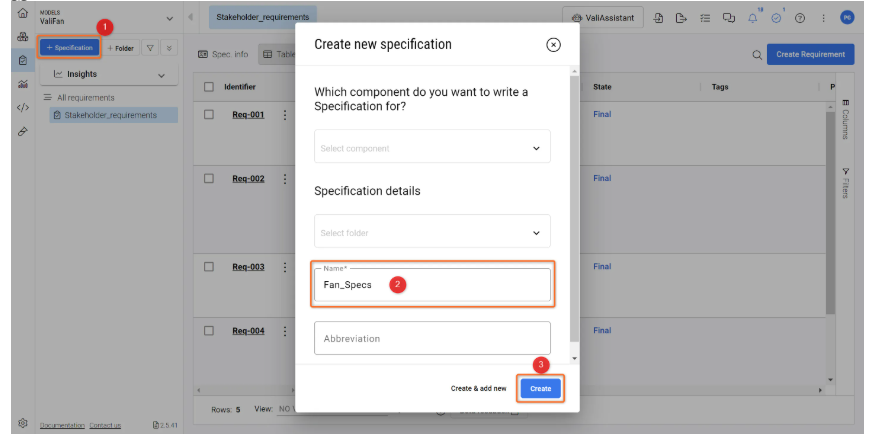Click the notifications bell icon
The height and width of the screenshot is (438, 872).
coord(752,18)
